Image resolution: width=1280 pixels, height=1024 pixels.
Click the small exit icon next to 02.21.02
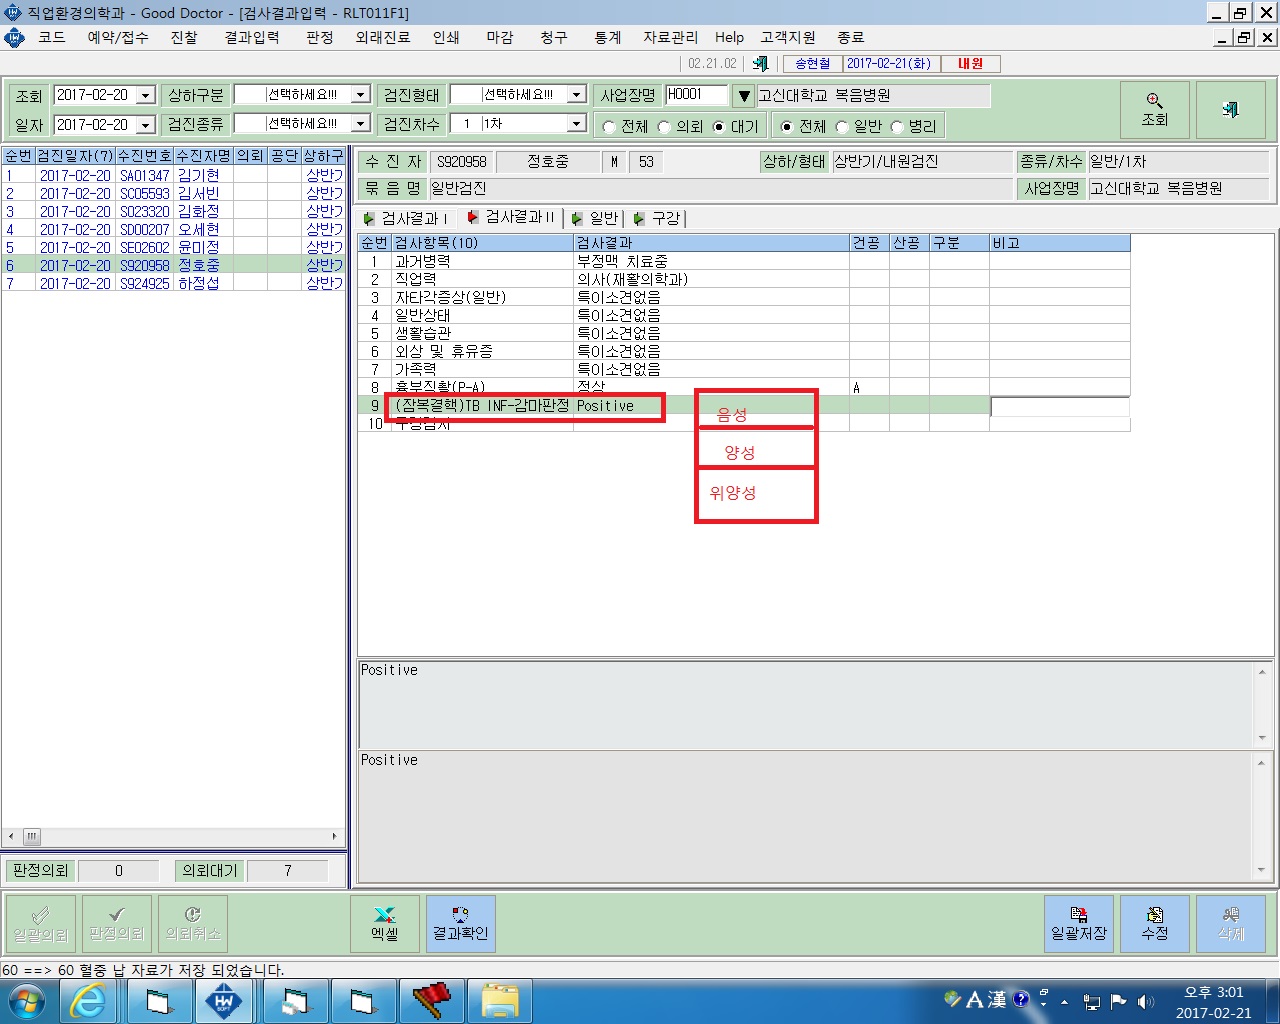point(760,63)
